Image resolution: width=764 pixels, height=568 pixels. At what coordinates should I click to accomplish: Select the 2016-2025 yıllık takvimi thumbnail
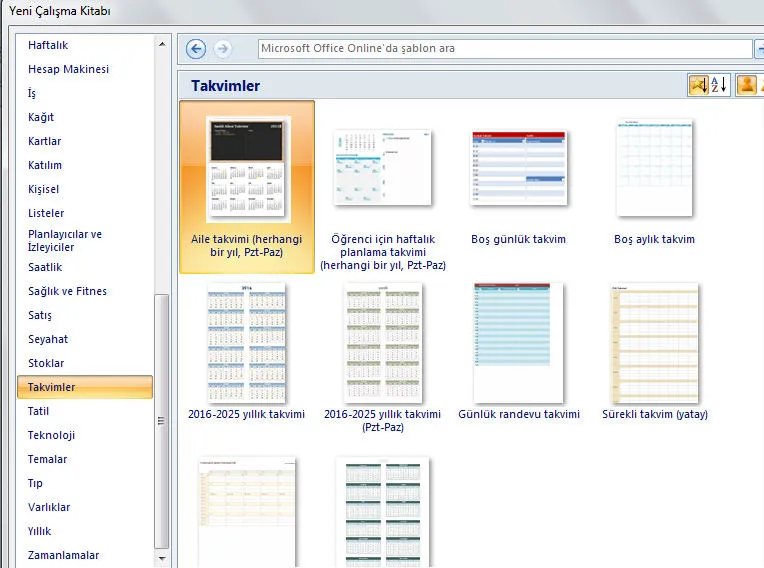click(x=246, y=343)
